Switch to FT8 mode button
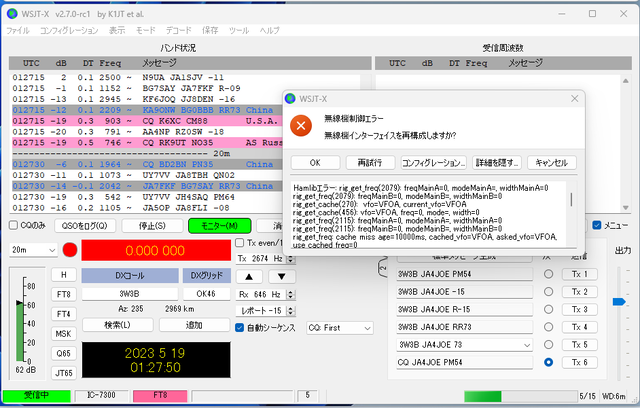Viewport: 640px width, 408px height. pos(64,294)
